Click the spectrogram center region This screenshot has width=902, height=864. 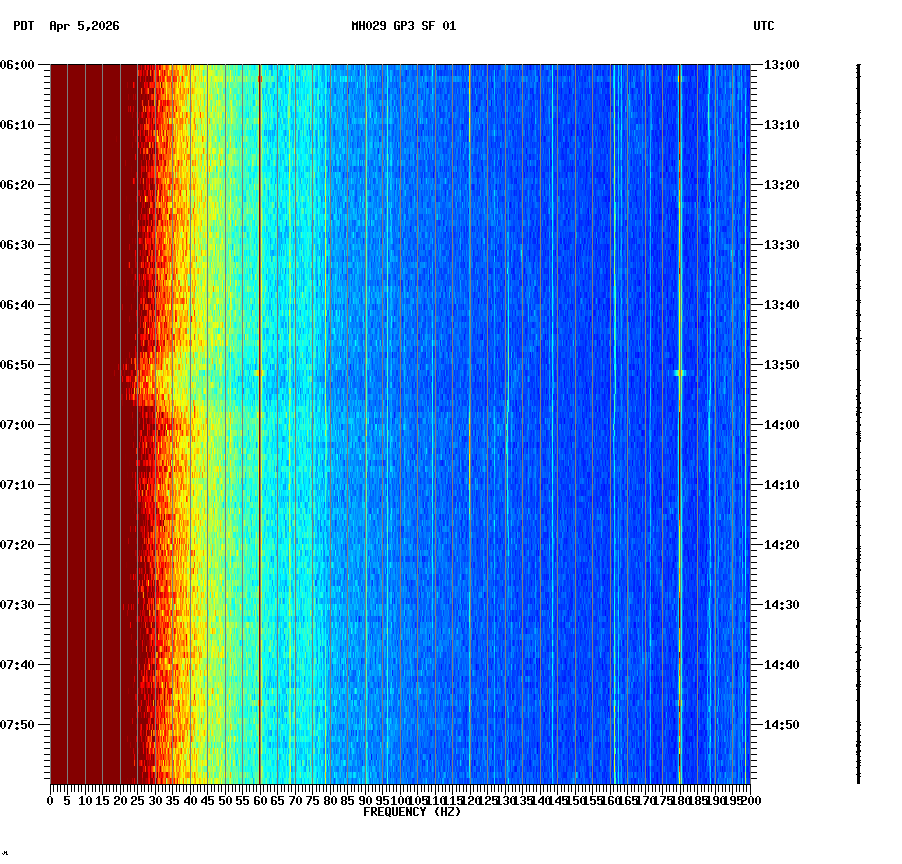coord(400,425)
